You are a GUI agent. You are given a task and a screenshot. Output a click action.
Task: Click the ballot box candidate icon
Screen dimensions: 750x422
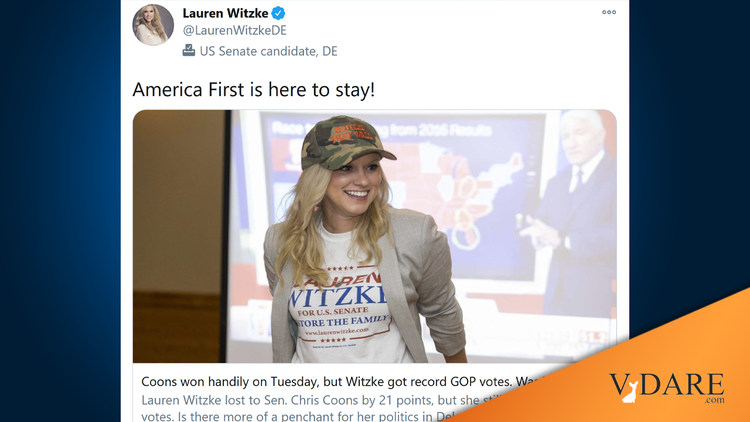click(x=188, y=50)
